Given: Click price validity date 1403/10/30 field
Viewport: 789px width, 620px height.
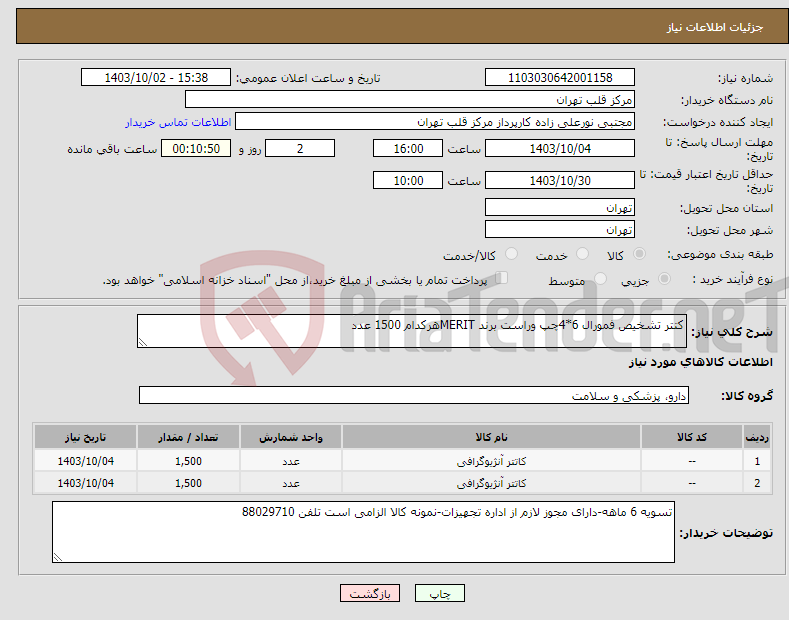Looking at the screenshot, I should point(560,180).
